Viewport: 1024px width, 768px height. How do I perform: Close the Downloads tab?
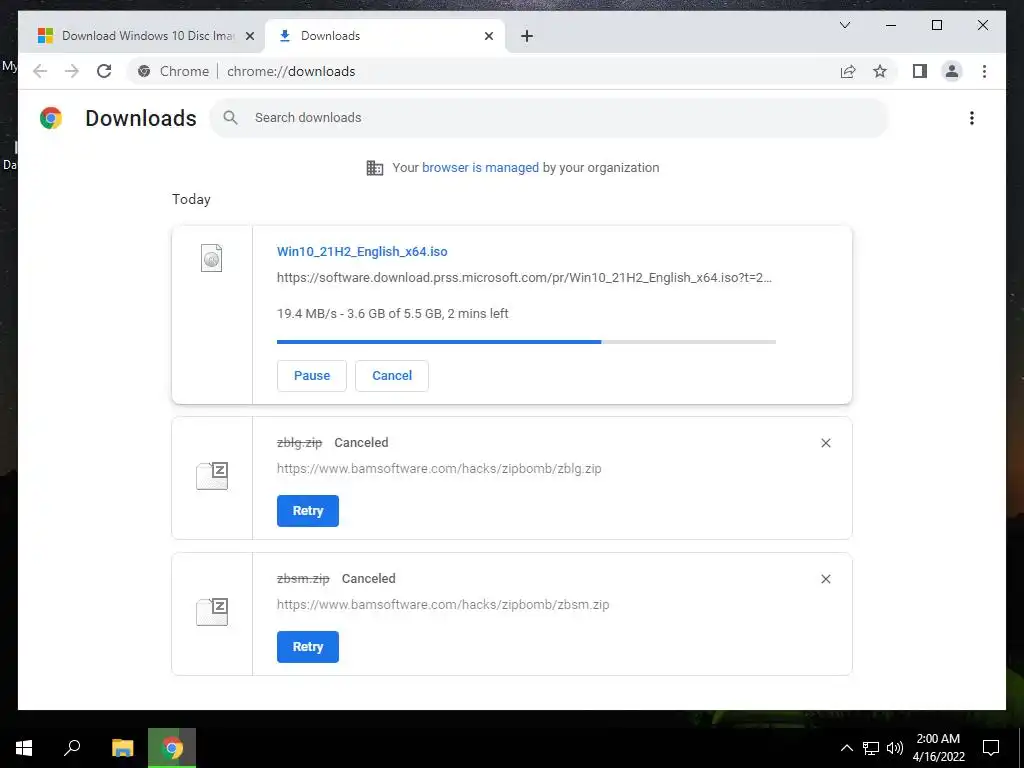[488, 36]
